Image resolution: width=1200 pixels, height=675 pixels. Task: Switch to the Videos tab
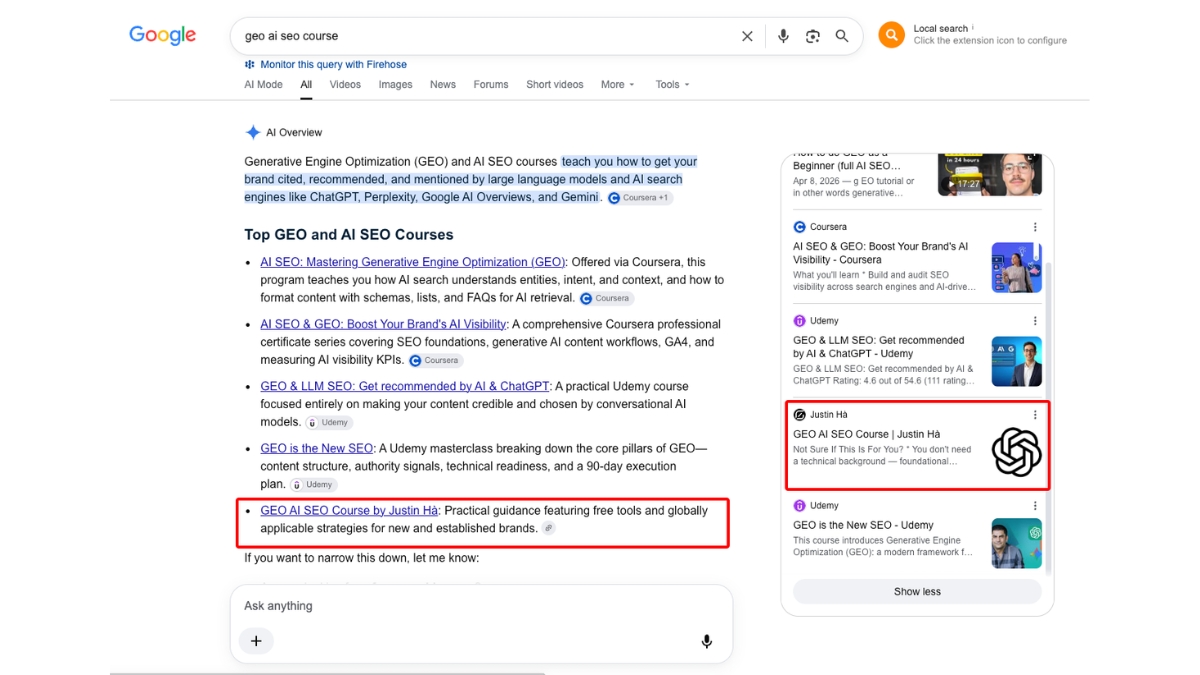pyautogui.click(x=345, y=85)
